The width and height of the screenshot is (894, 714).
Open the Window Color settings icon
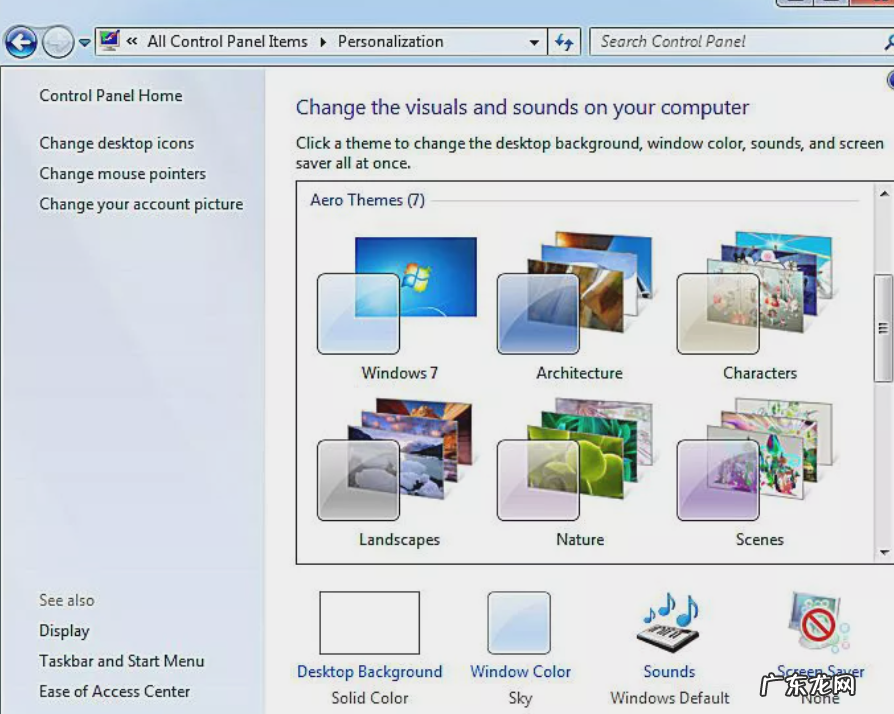point(520,622)
